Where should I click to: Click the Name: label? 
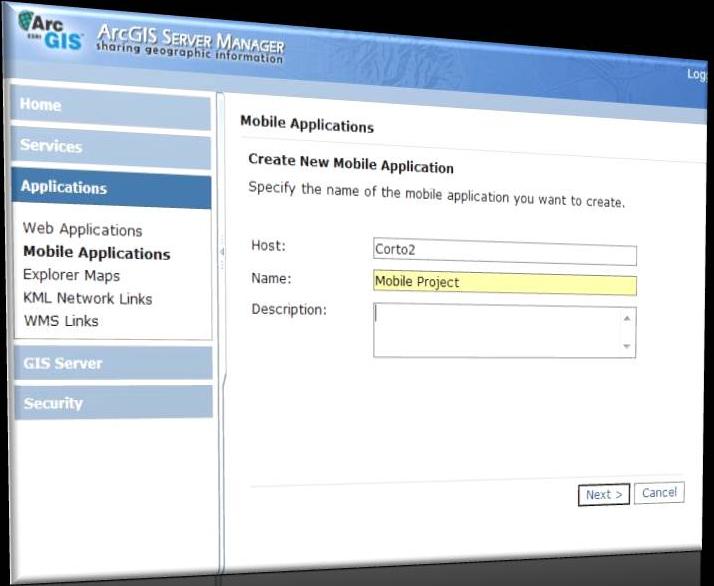coord(271,278)
